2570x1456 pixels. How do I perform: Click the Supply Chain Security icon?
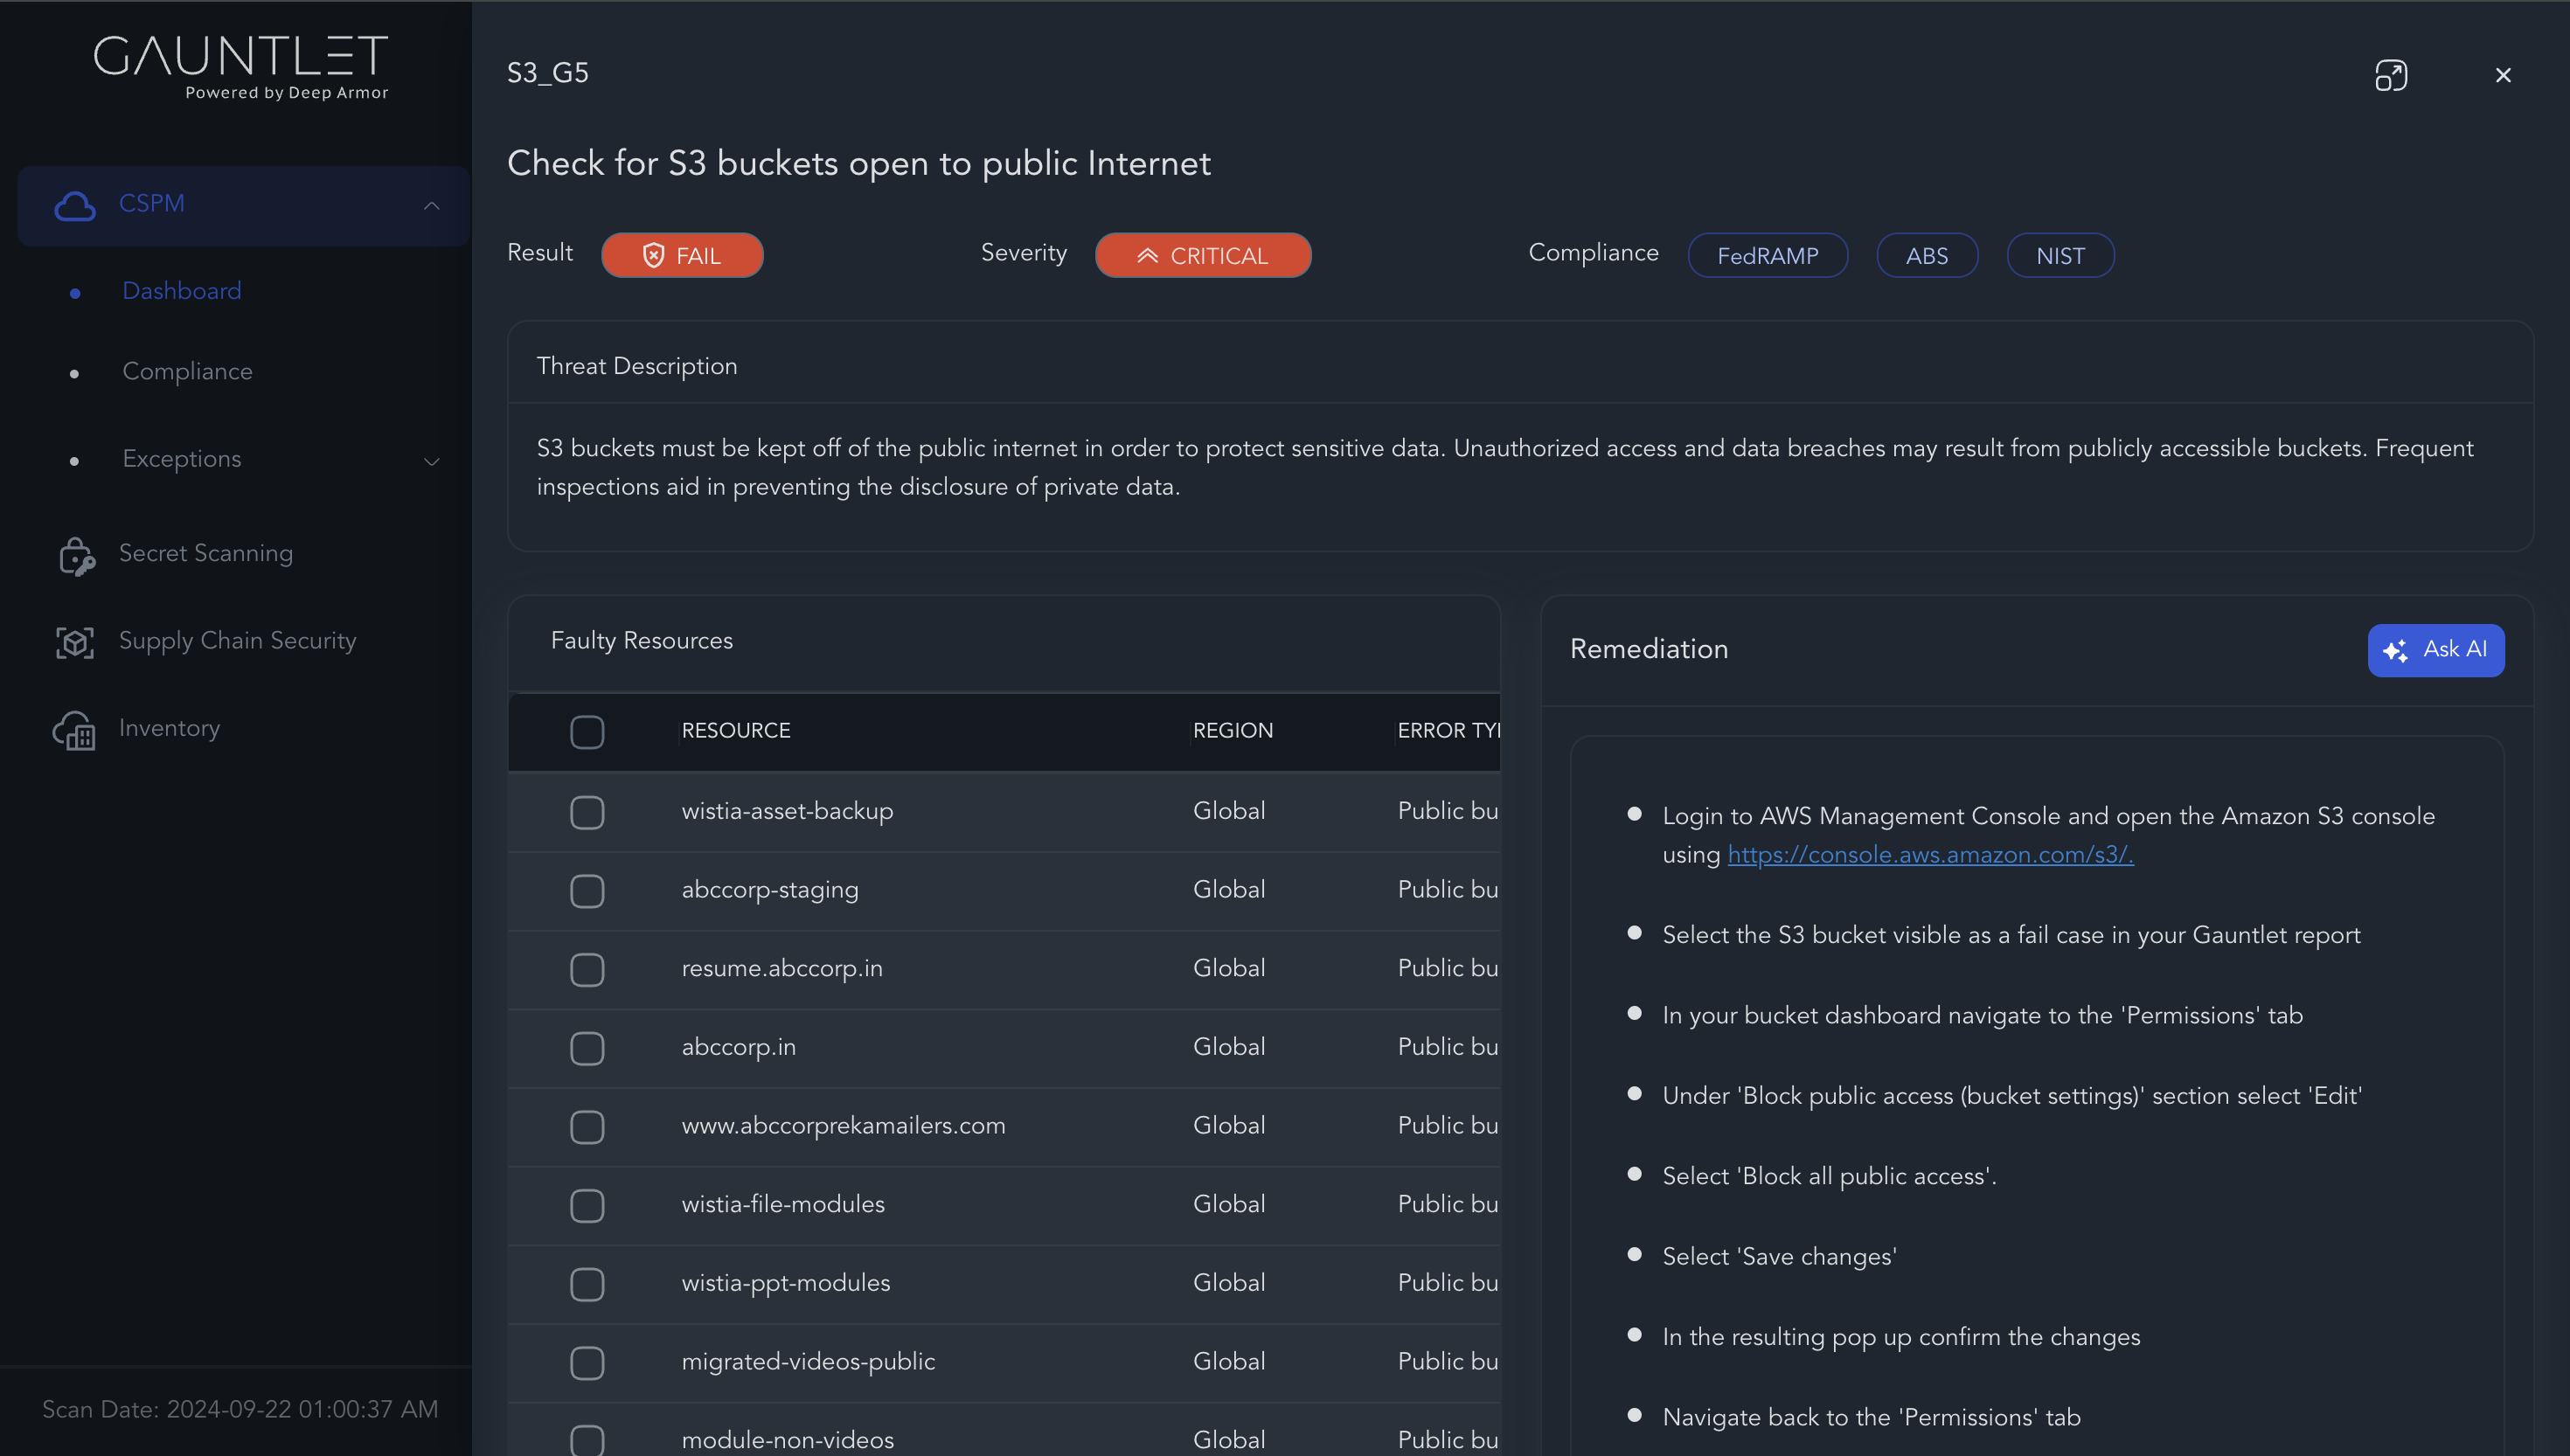(75, 642)
